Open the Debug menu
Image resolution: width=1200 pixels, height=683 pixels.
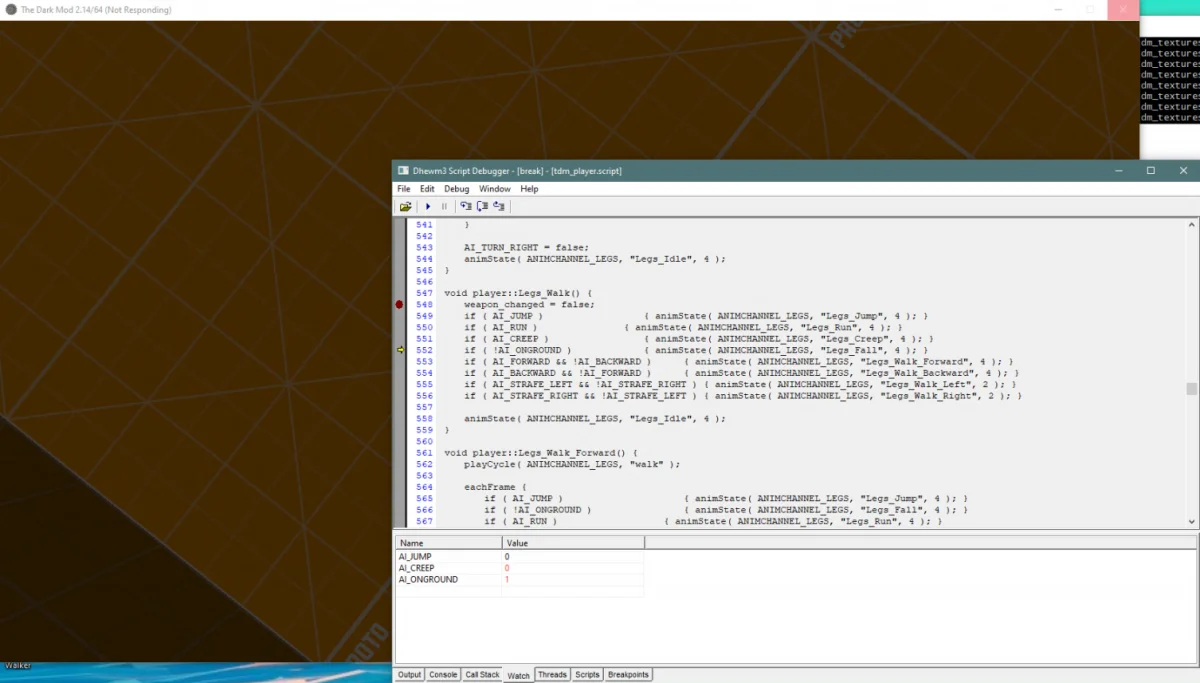tap(456, 189)
